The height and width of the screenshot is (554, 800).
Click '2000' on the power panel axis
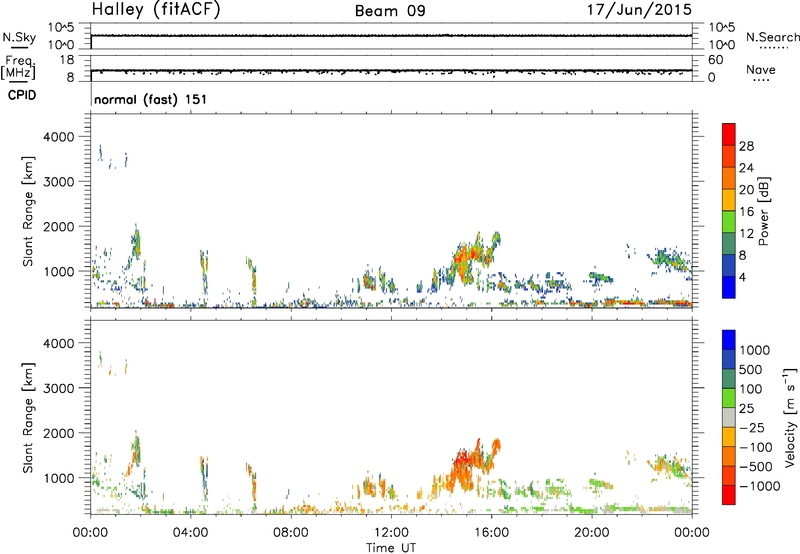[x=59, y=226]
